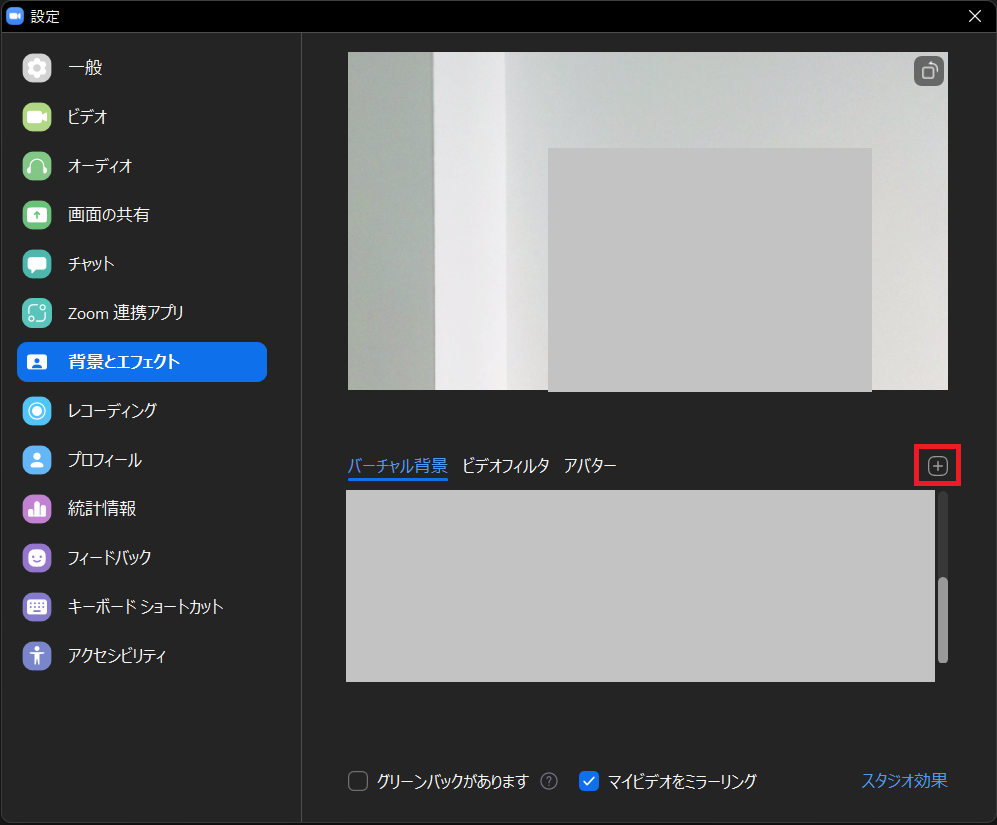Click the rotate camera icon on preview
997x825 pixels.
tap(928, 71)
